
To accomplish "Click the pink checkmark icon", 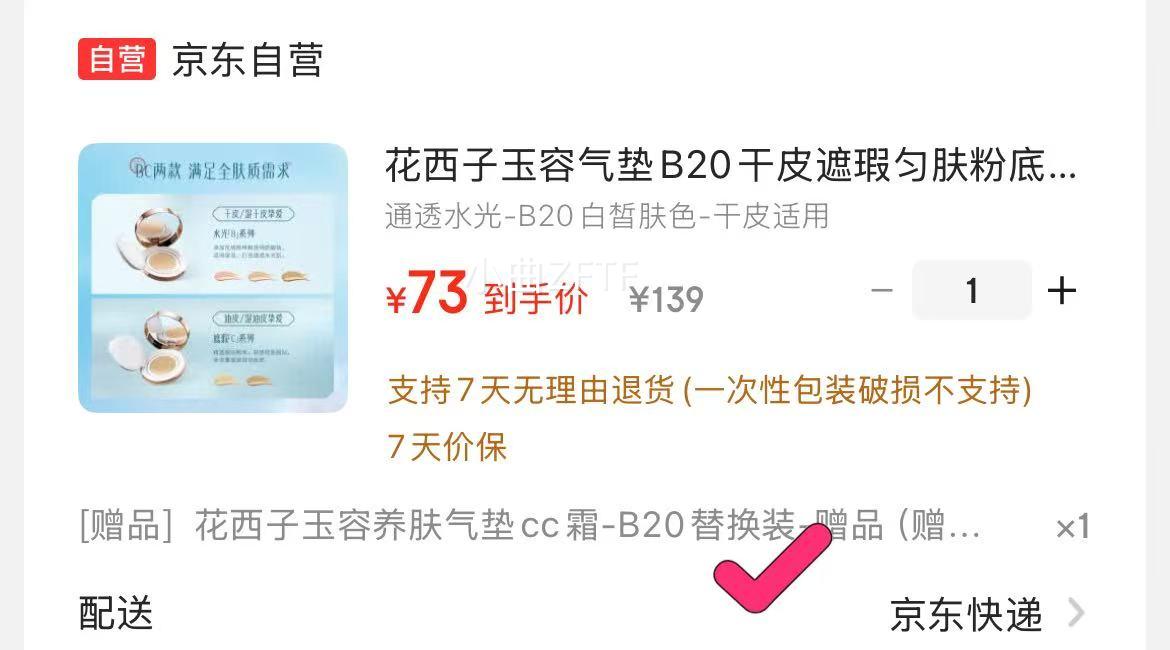I will coord(772,568).
